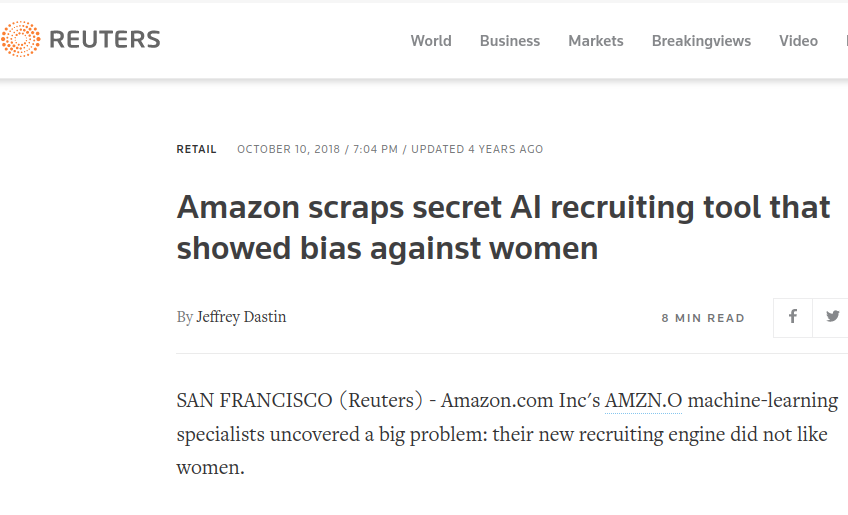Go to the Business section
Image resolution: width=848 pixels, height=515 pixels.
[510, 41]
